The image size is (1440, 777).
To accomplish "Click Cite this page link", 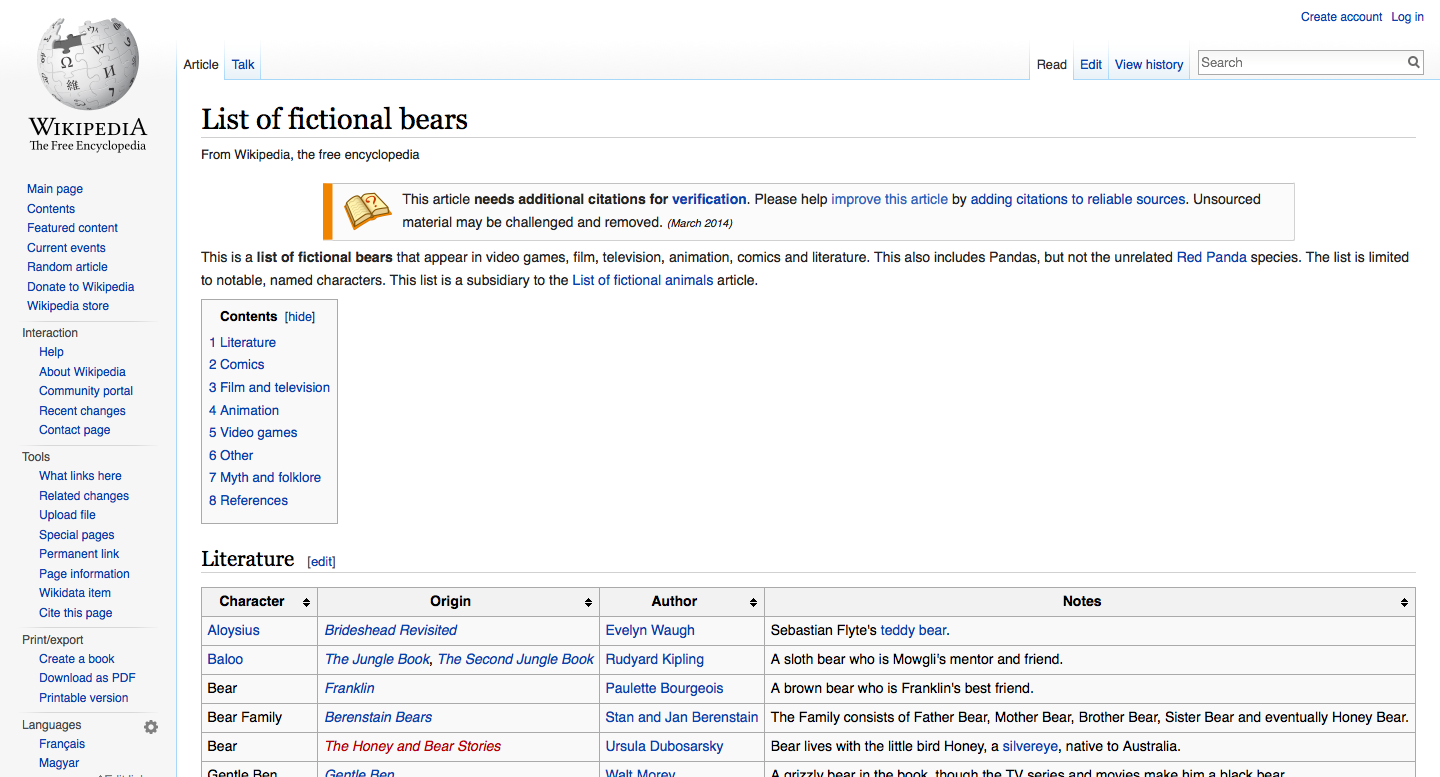I will coord(76,613).
